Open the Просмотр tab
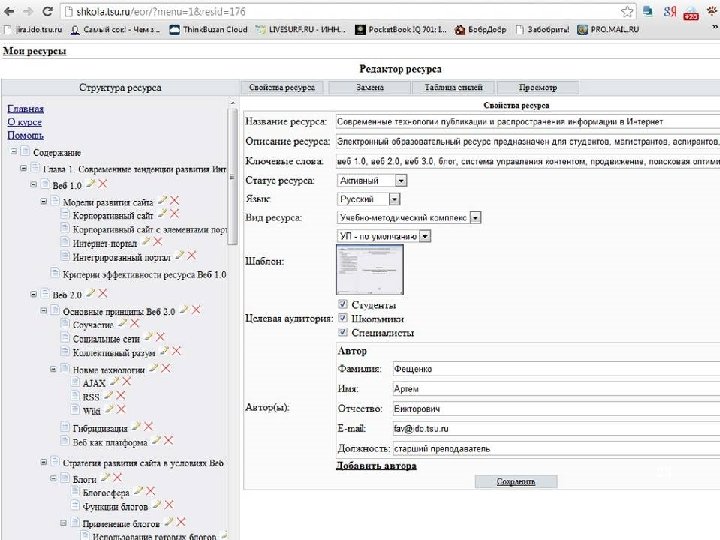Screen dimensions: 720x540 click(538, 87)
